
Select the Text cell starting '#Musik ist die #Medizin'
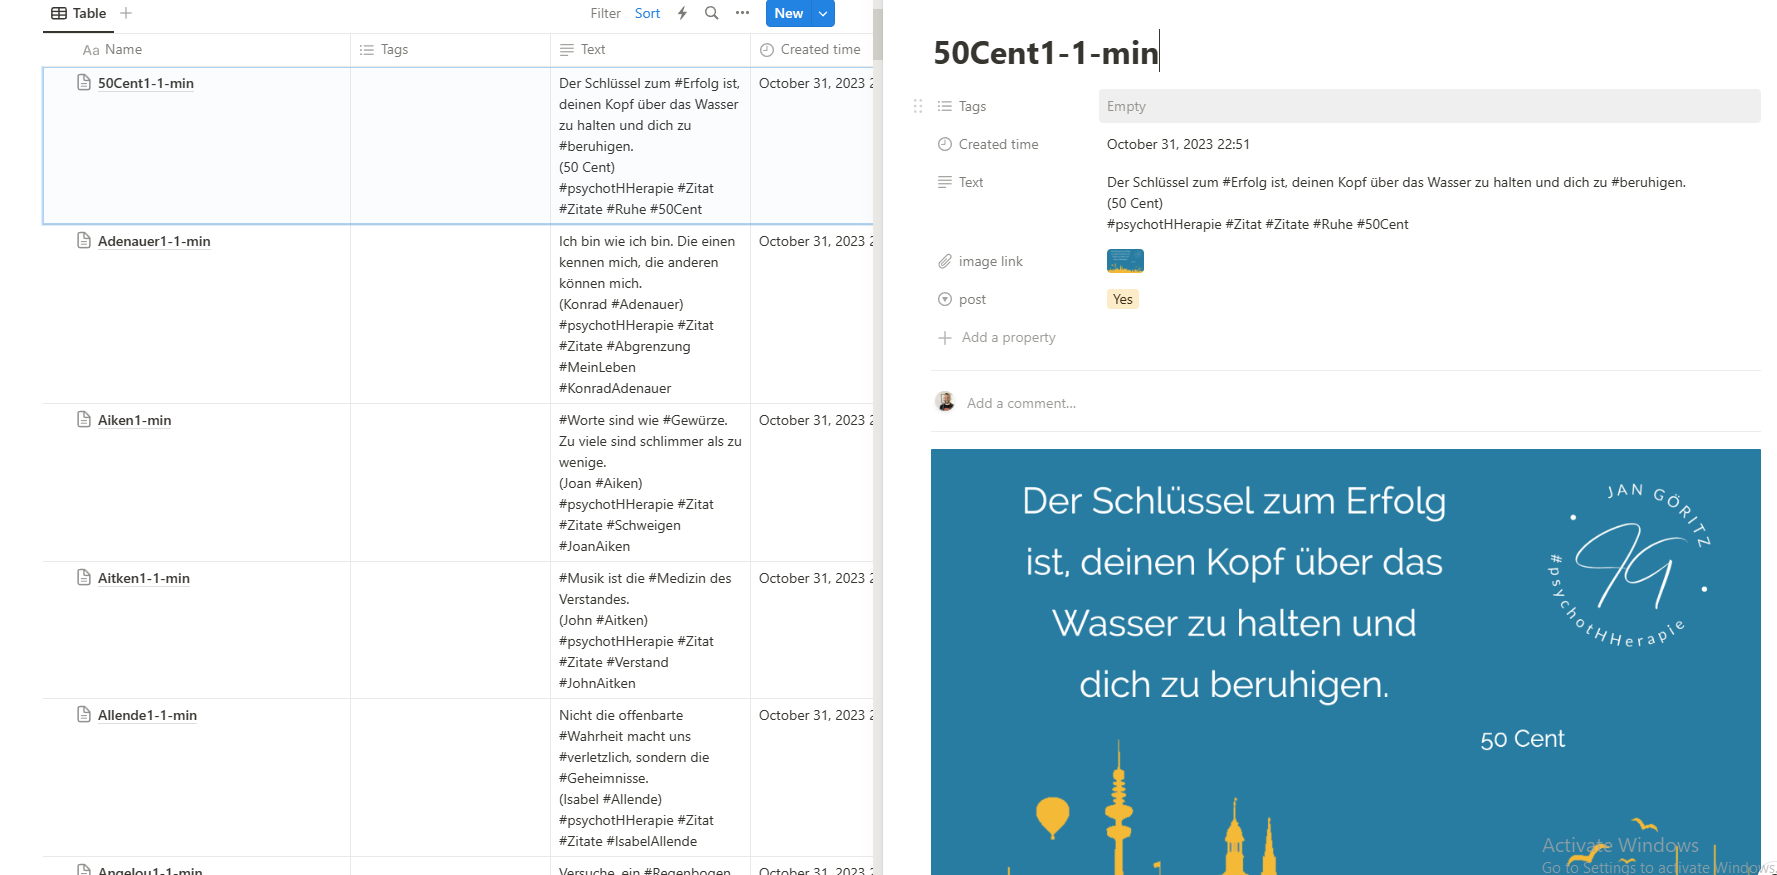tap(650, 630)
